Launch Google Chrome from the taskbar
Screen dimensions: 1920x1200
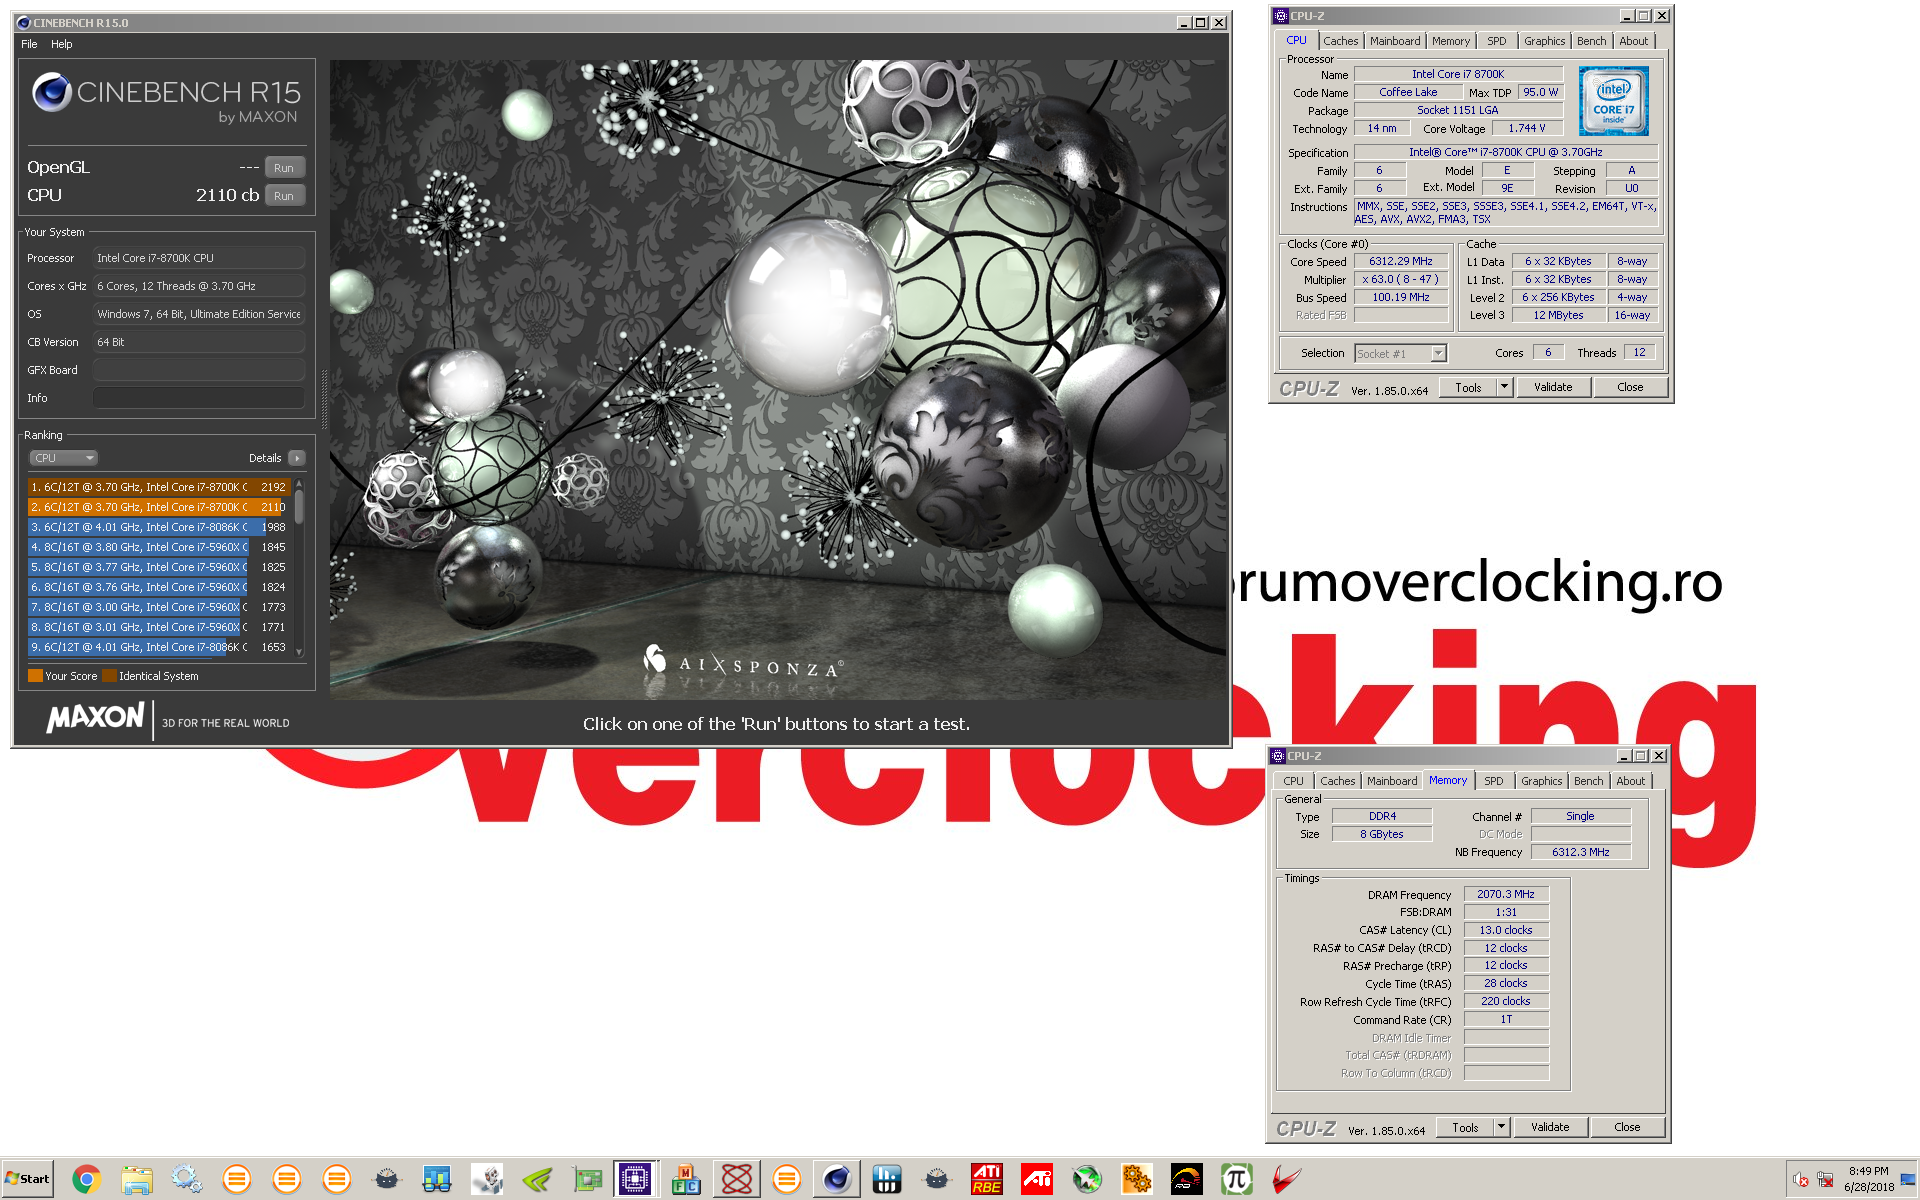86,1180
